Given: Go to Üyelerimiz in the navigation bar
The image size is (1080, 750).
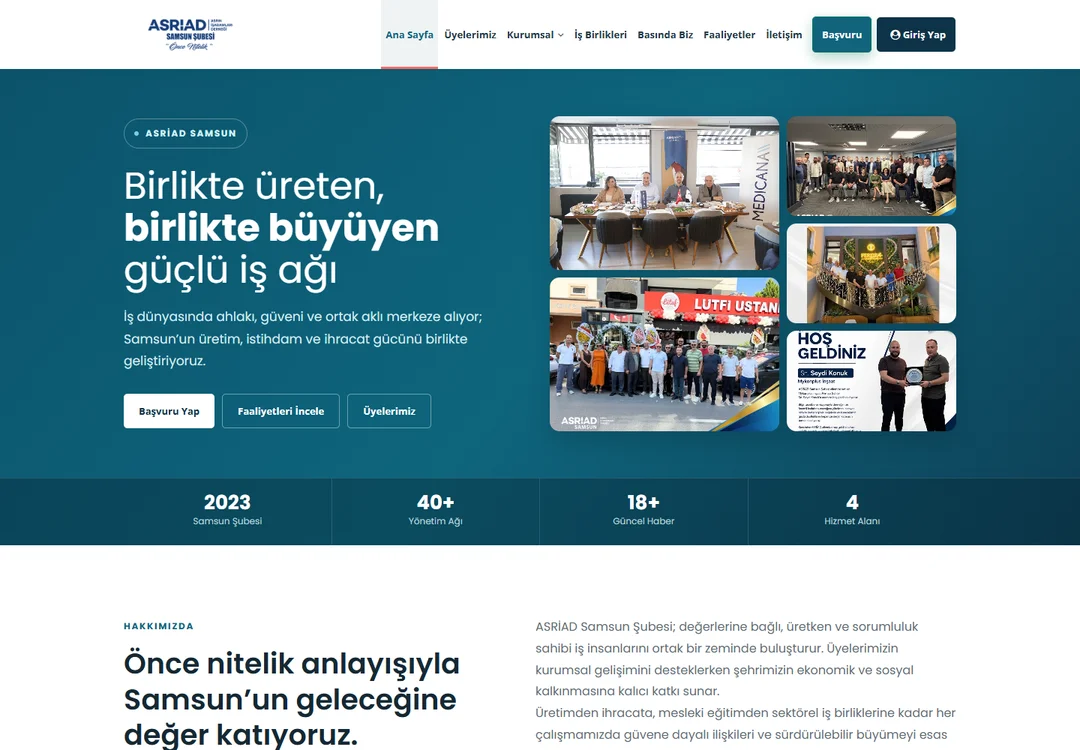Looking at the screenshot, I should point(470,34).
